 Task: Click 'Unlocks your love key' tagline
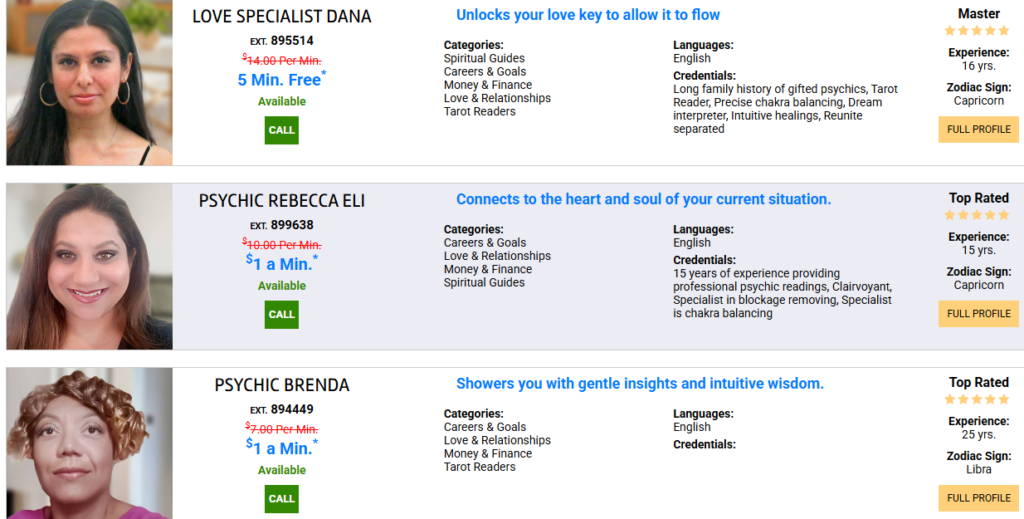588,15
